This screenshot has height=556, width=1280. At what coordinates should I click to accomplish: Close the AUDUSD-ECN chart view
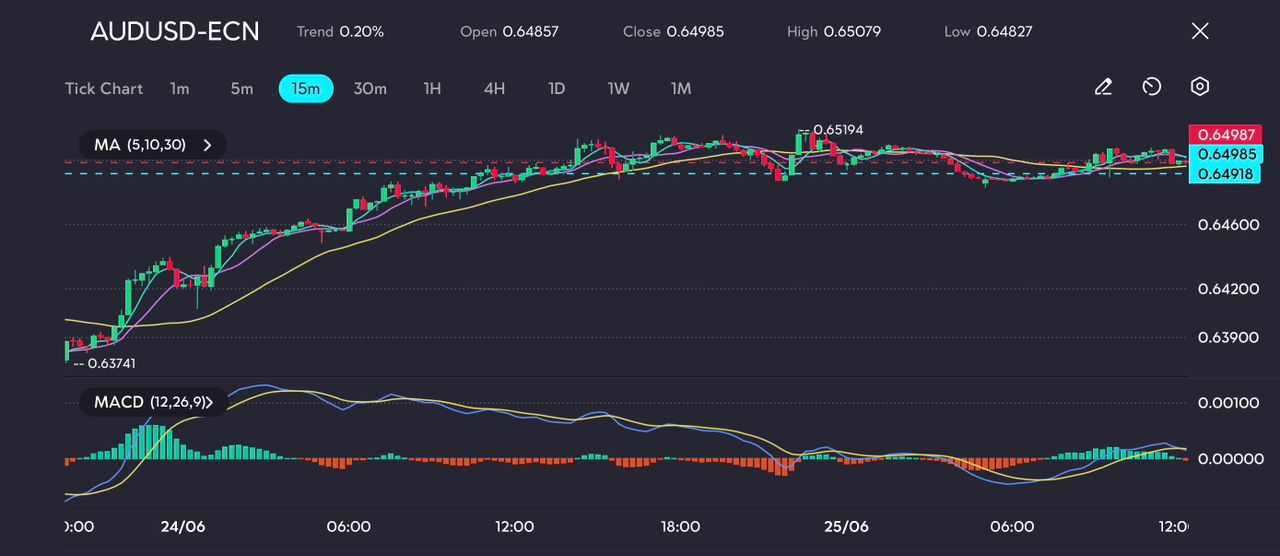pos(1200,31)
